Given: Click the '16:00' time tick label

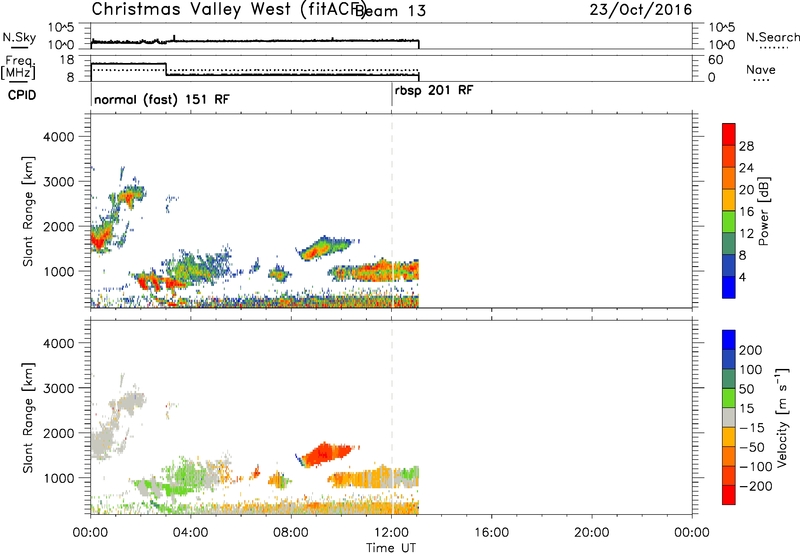Looking at the screenshot, I should click(x=491, y=533).
